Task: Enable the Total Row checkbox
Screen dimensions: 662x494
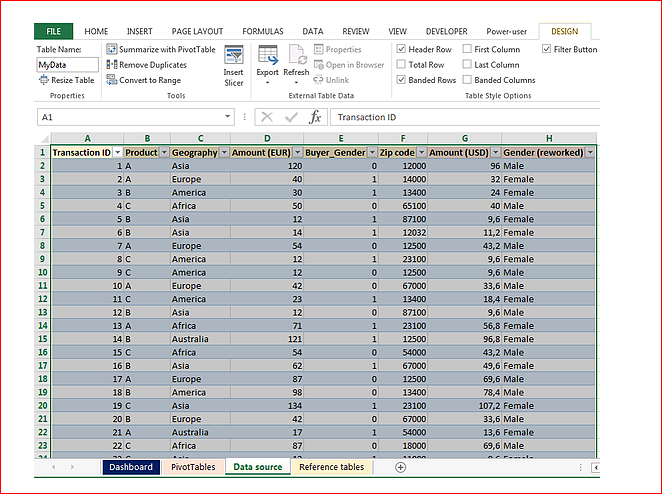Action: pyautogui.click(x=401, y=65)
